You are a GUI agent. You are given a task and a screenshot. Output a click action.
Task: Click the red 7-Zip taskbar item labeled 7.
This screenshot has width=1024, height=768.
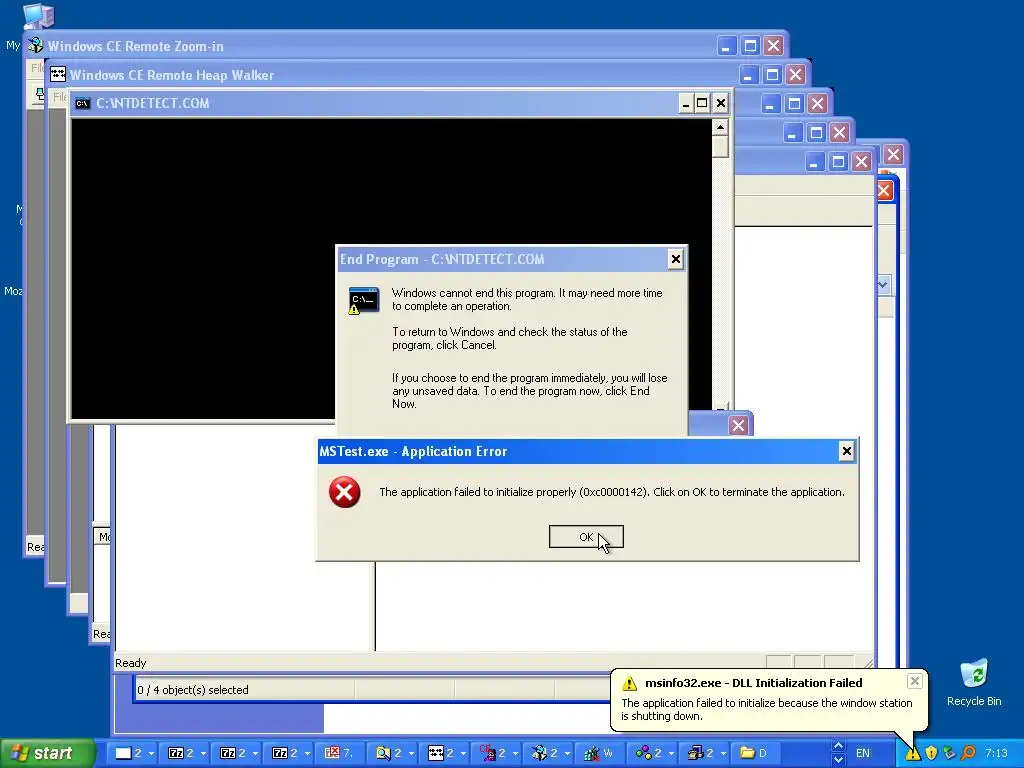click(x=339, y=753)
